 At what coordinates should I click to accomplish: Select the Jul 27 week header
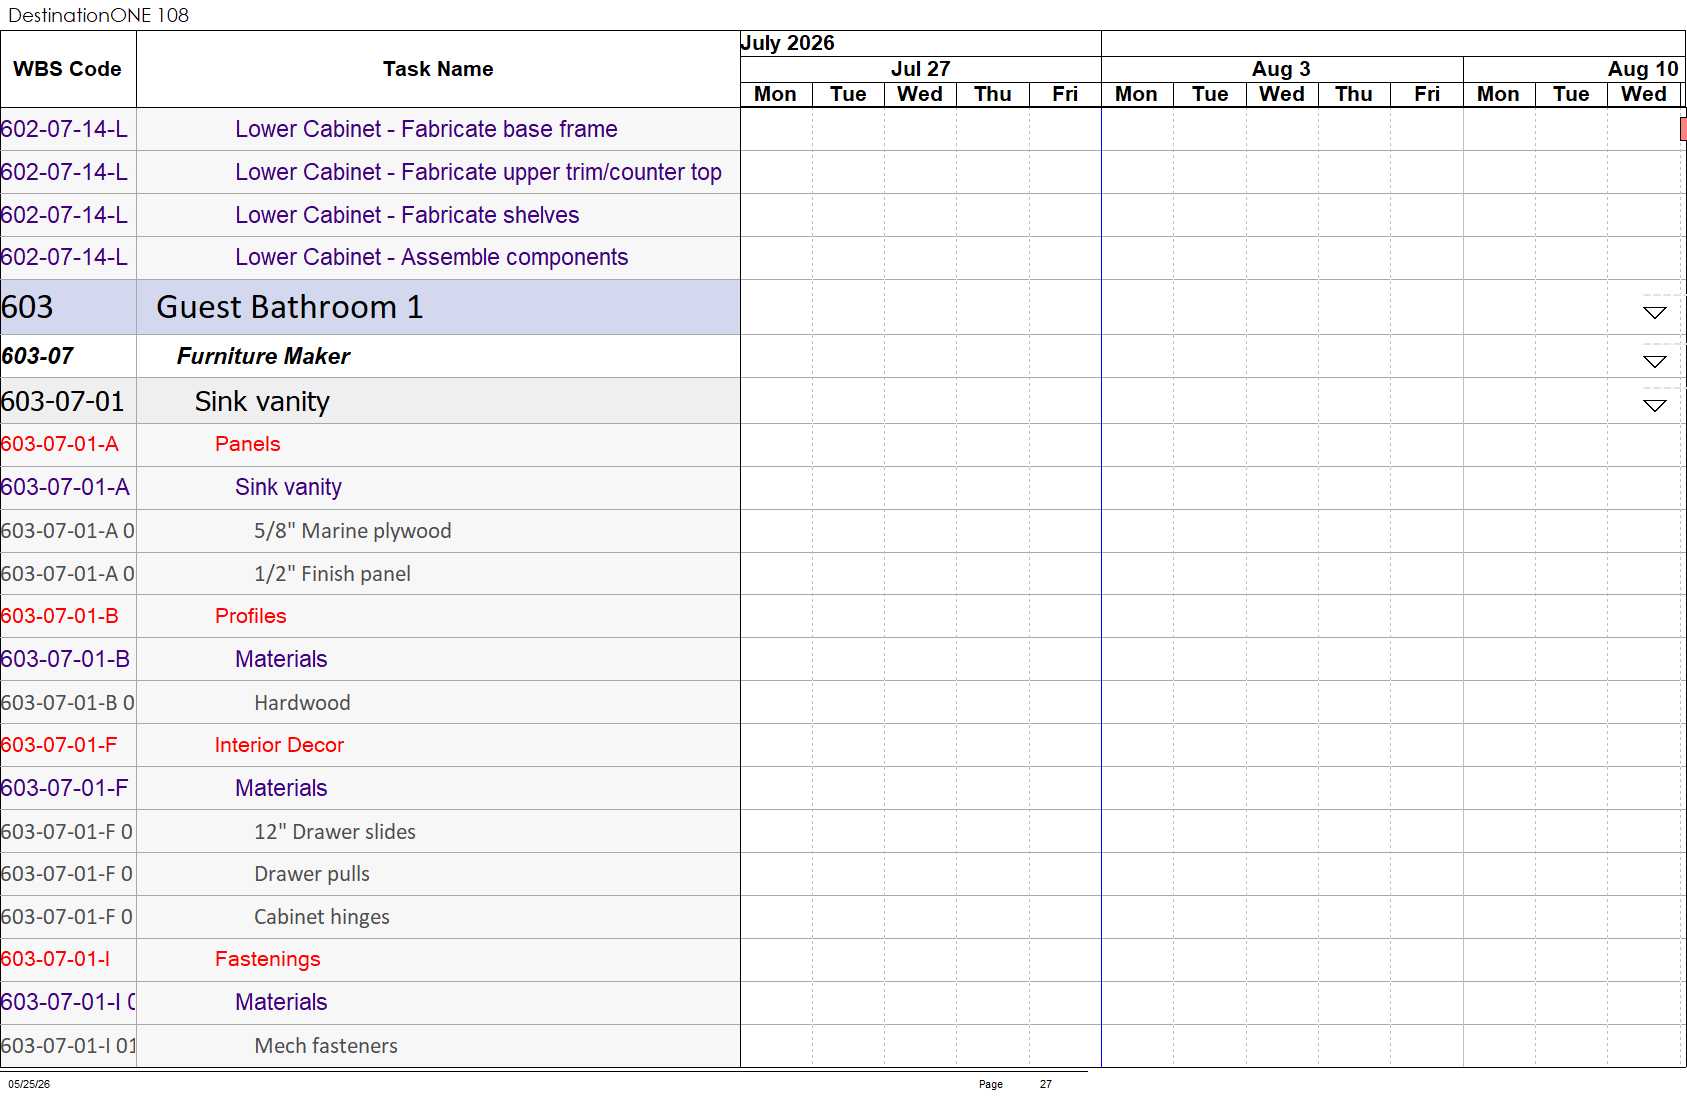coord(920,69)
